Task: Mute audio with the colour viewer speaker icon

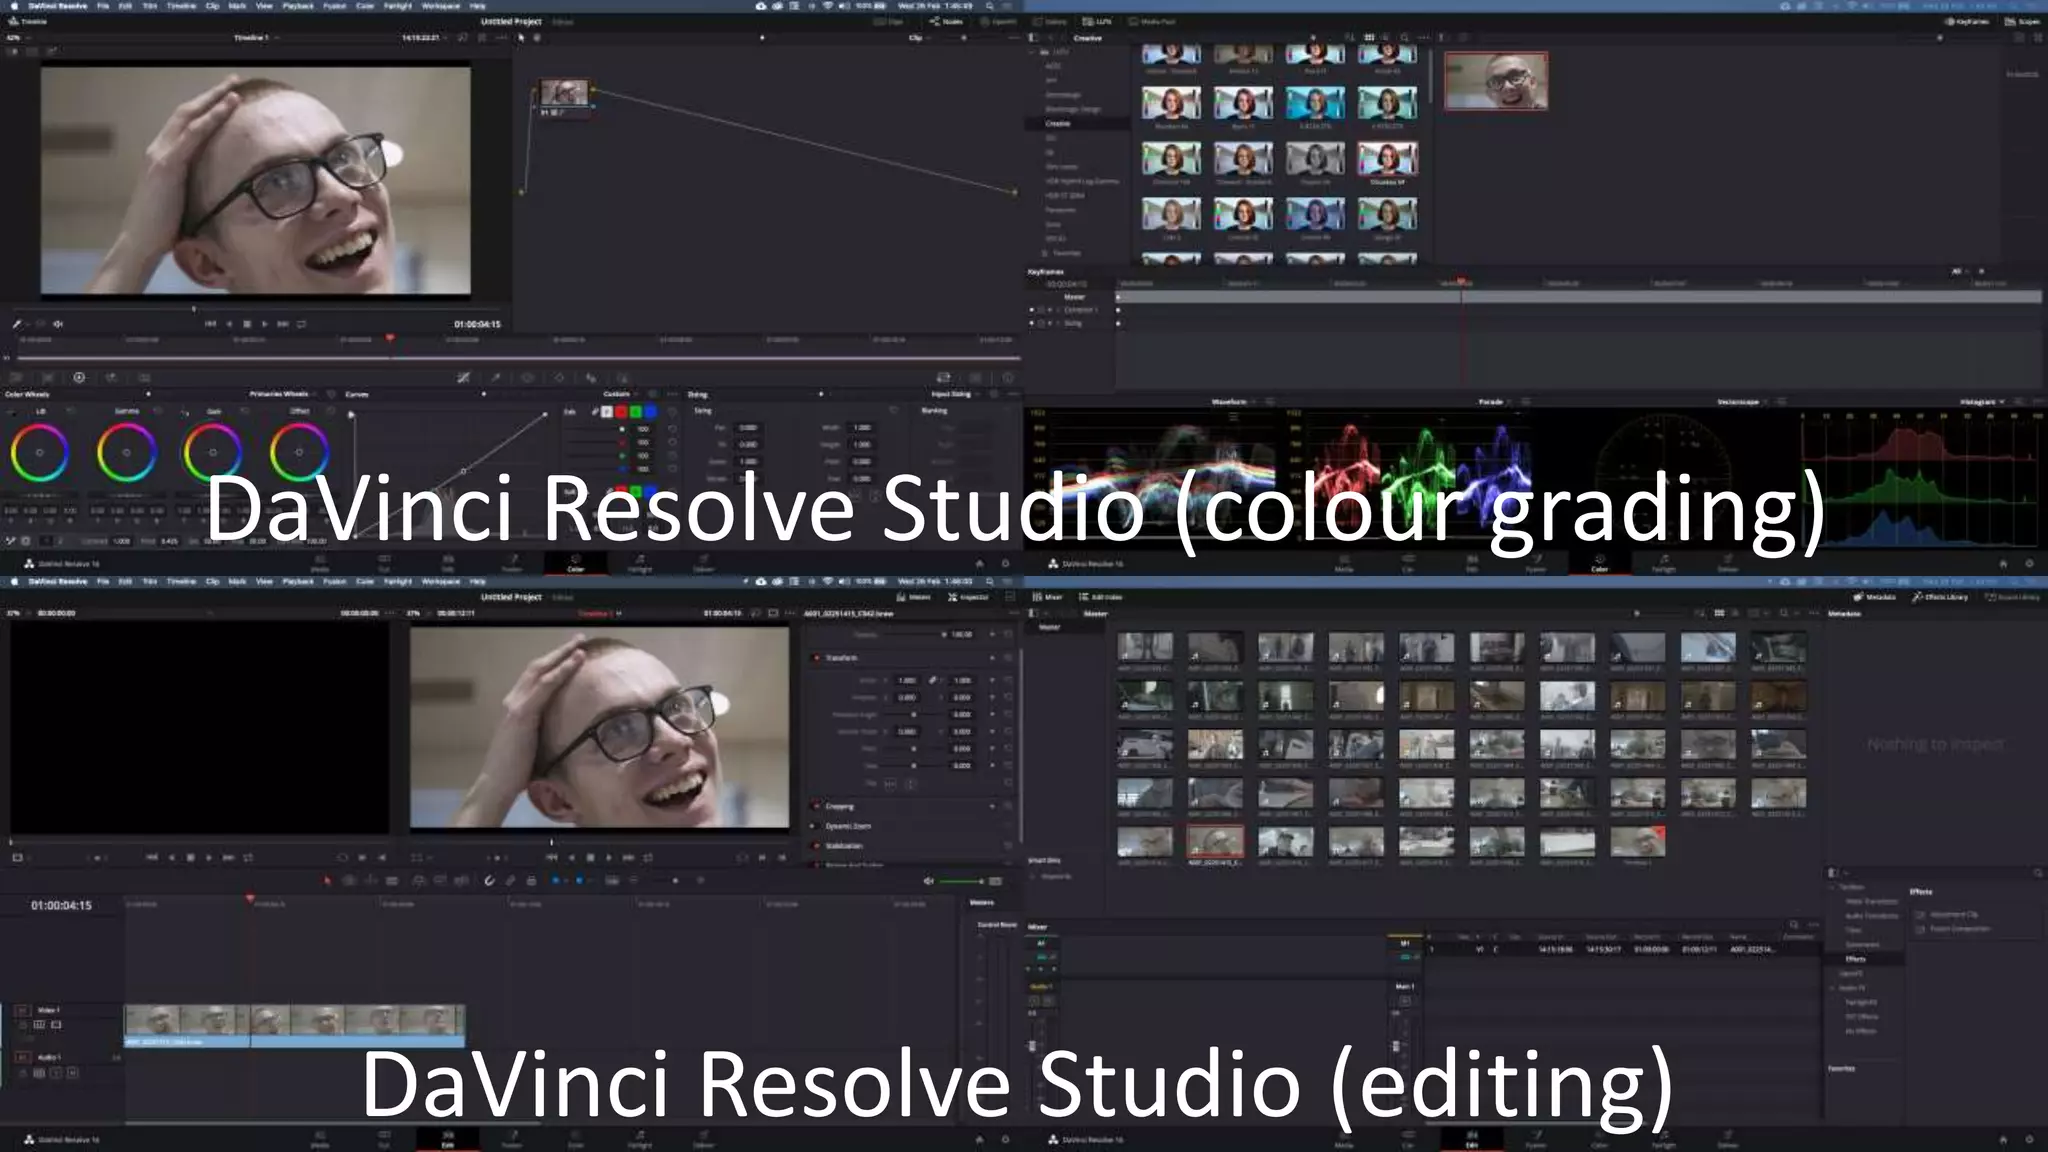Action: pos(58,324)
